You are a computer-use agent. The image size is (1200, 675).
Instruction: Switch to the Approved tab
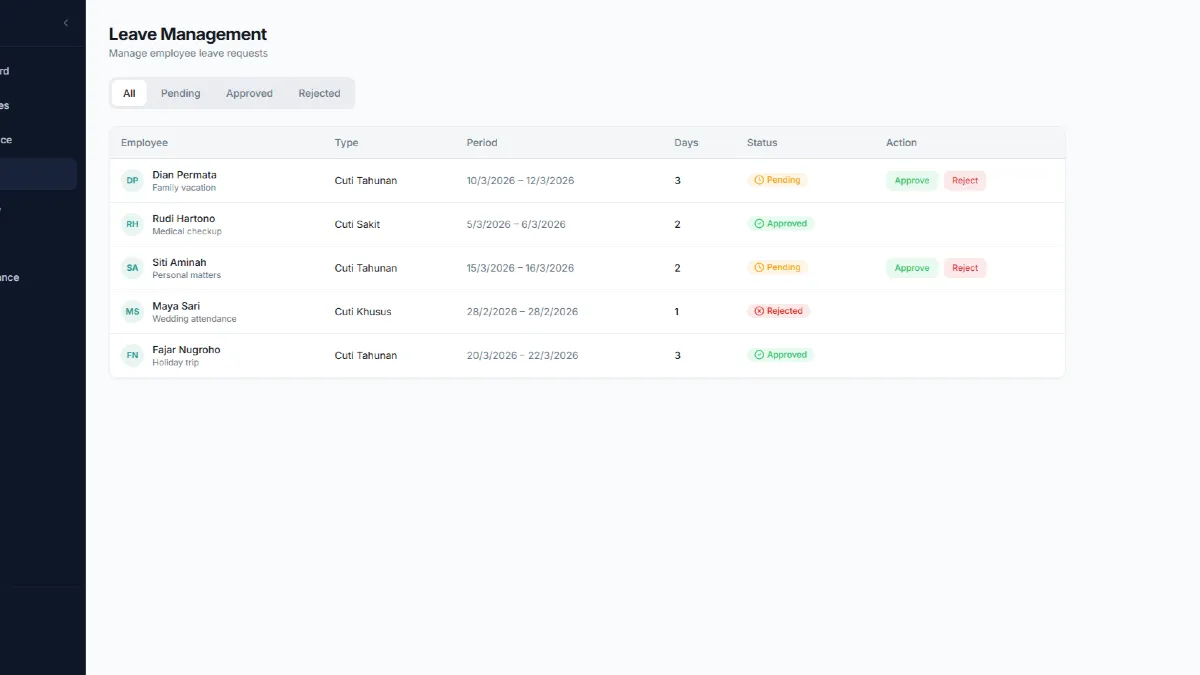click(x=249, y=93)
